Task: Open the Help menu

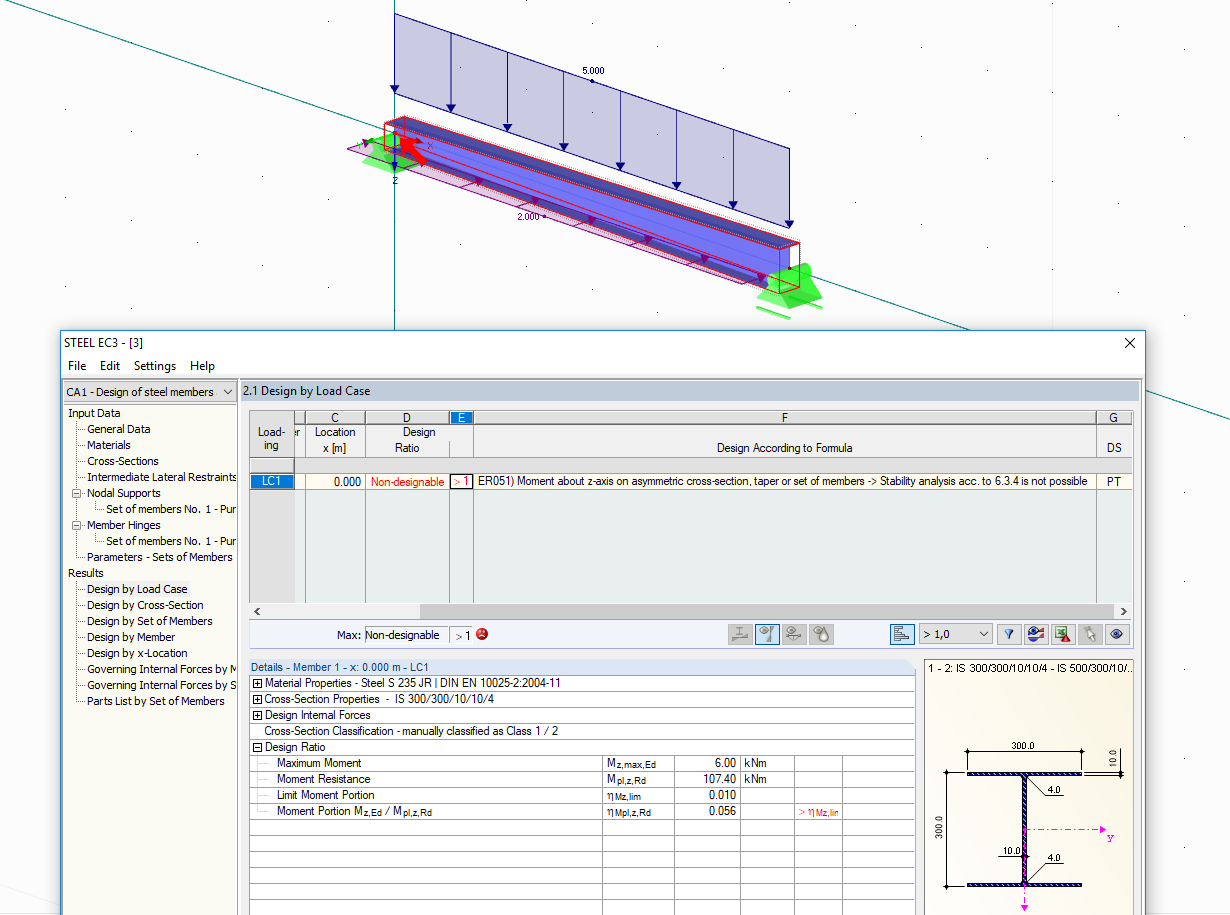Action: coord(202,366)
